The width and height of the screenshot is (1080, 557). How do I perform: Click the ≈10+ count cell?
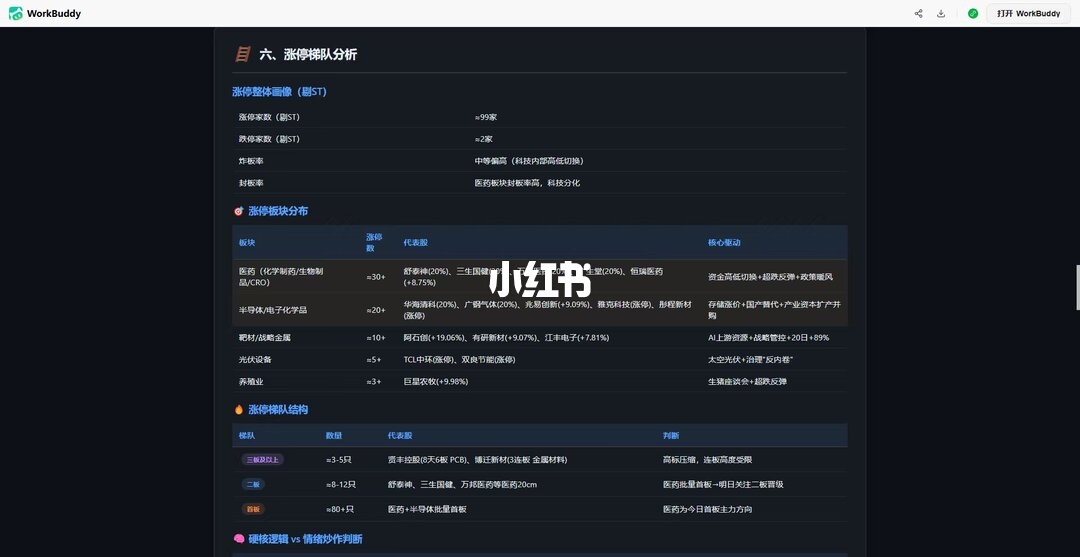pyautogui.click(x=375, y=337)
